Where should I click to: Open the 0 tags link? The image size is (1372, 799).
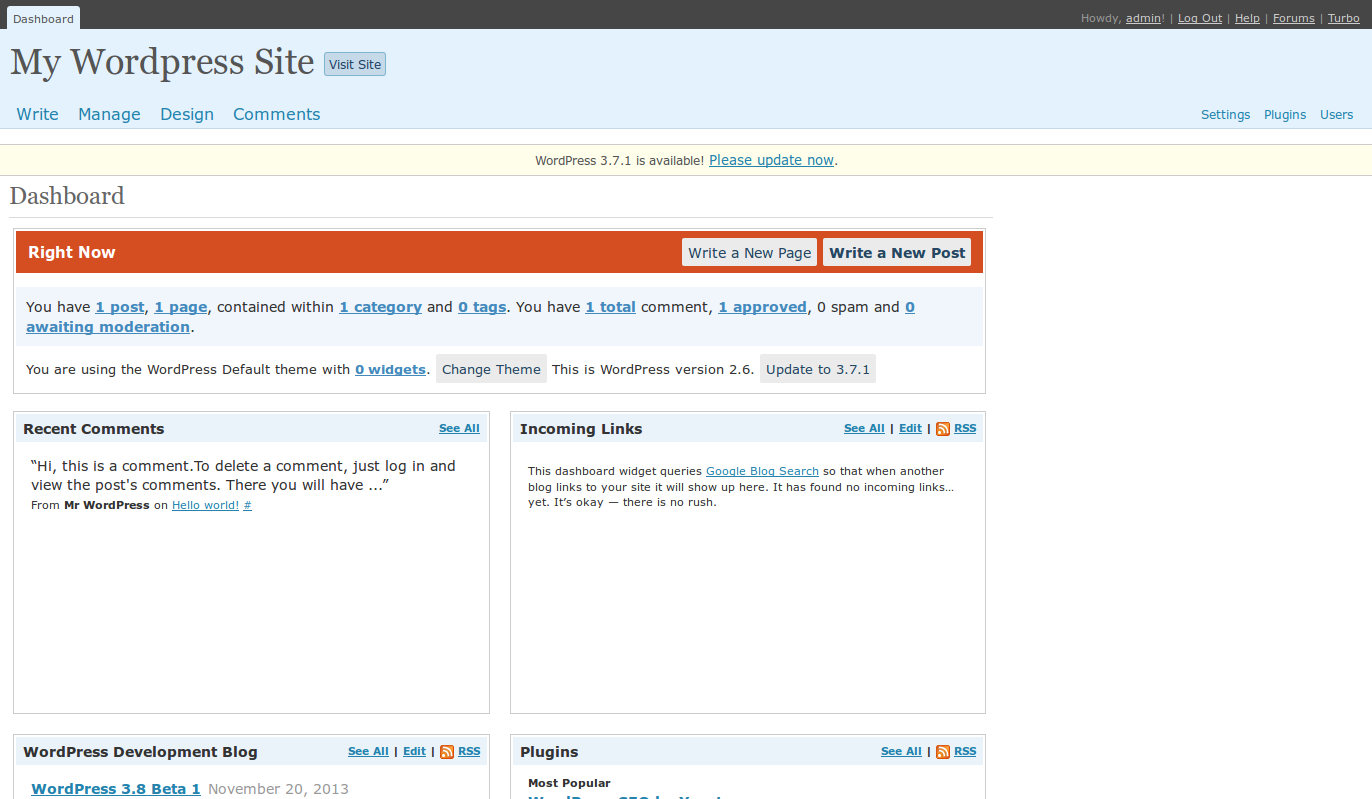482,307
